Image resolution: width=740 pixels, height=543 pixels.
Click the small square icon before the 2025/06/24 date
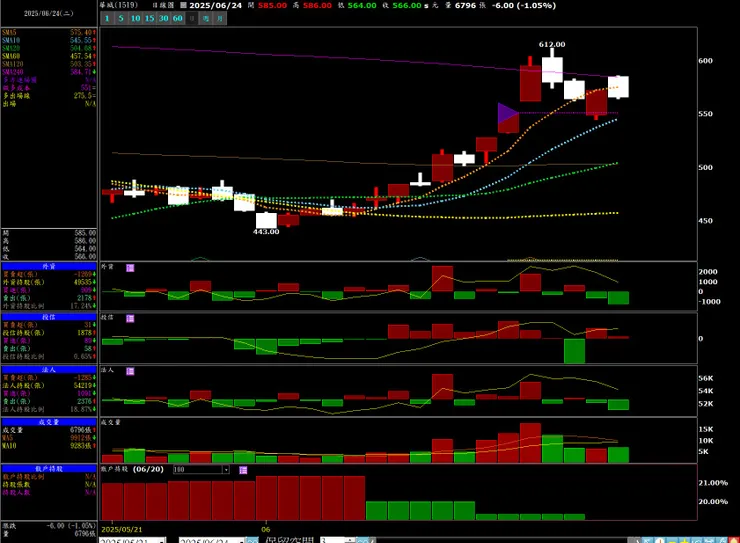point(184,6)
